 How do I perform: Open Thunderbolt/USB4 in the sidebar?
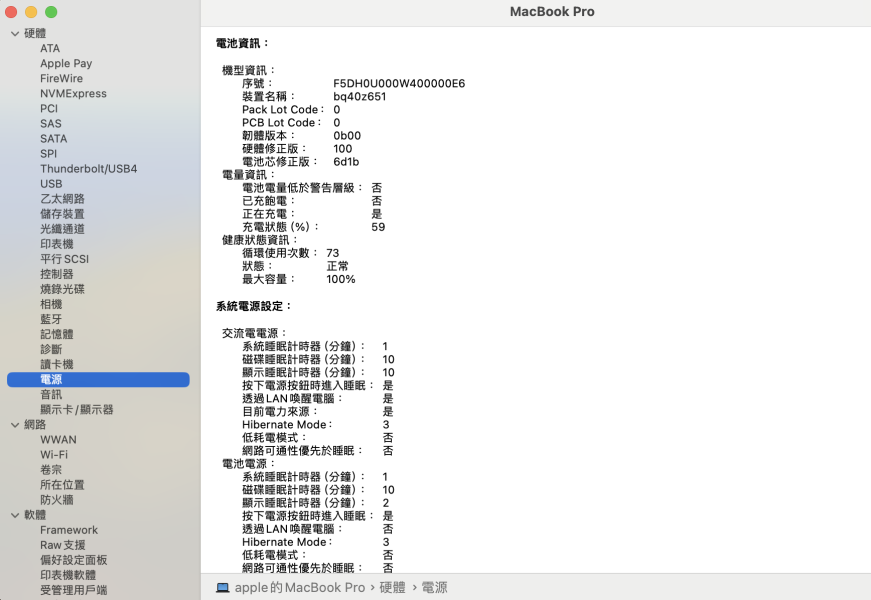click(88, 168)
